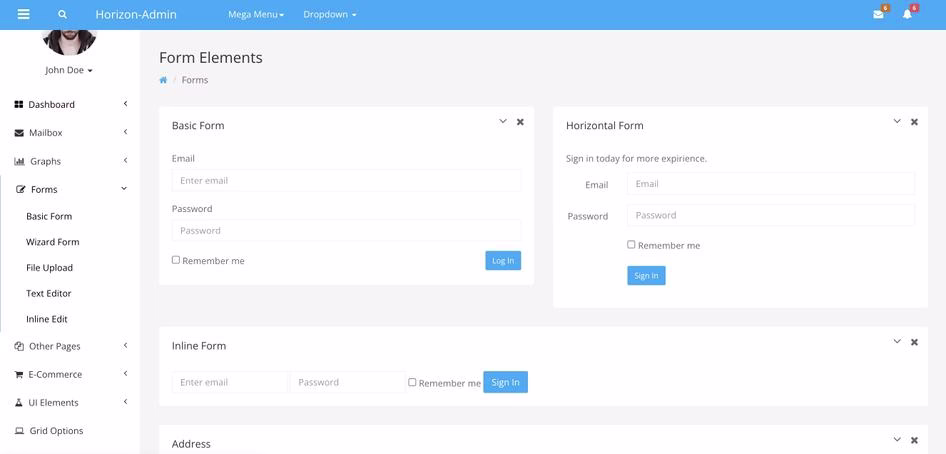Select Inline Edit submenu item
Image resolution: width=946 pixels, height=454 pixels.
pos(47,320)
